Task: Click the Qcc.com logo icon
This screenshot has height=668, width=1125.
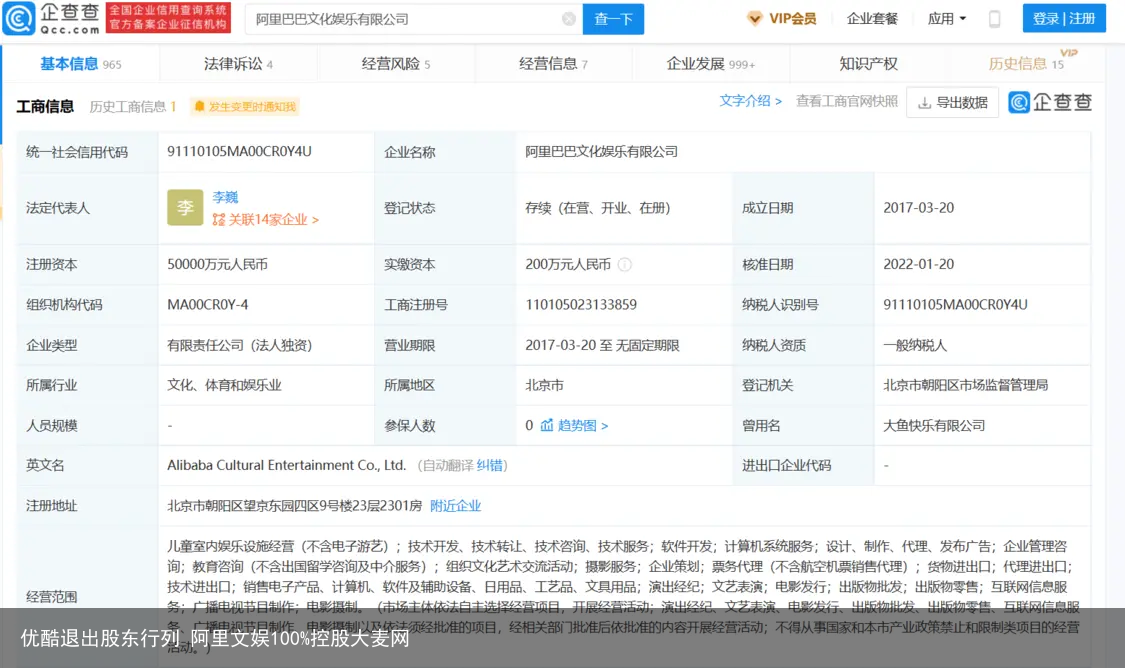Action: (19, 18)
